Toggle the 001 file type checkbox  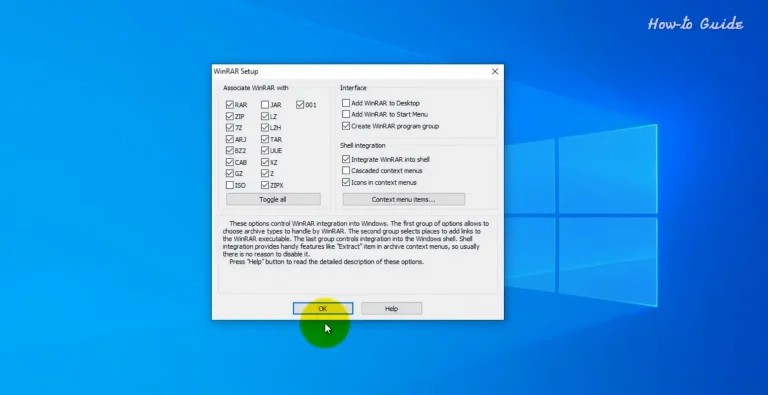(x=300, y=105)
